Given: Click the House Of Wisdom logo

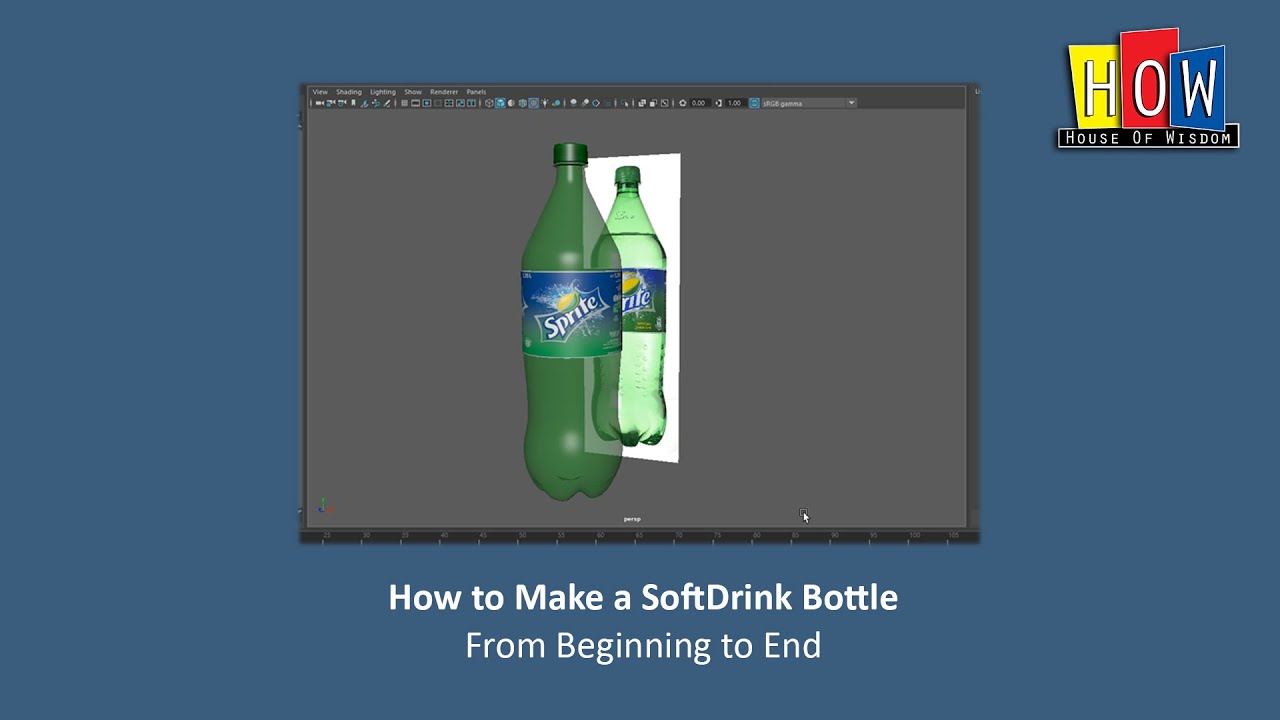Looking at the screenshot, I should coord(1148,89).
